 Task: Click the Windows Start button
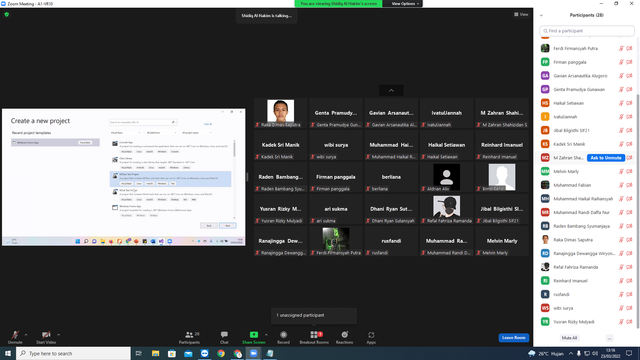tap(8, 353)
